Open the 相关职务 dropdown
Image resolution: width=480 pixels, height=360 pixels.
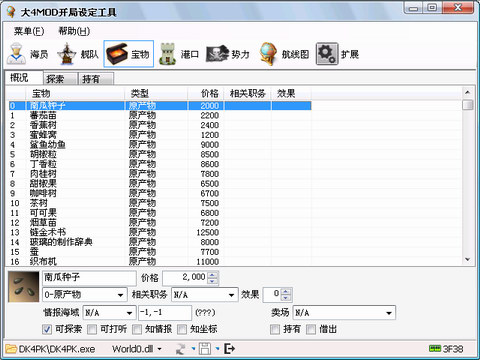click(x=205, y=295)
